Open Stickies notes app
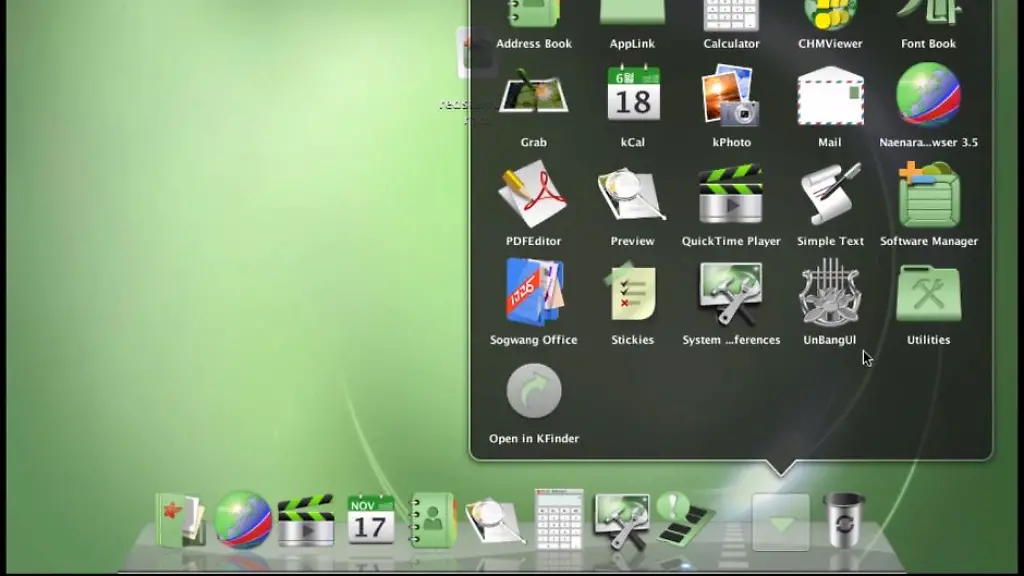 point(632,293)
